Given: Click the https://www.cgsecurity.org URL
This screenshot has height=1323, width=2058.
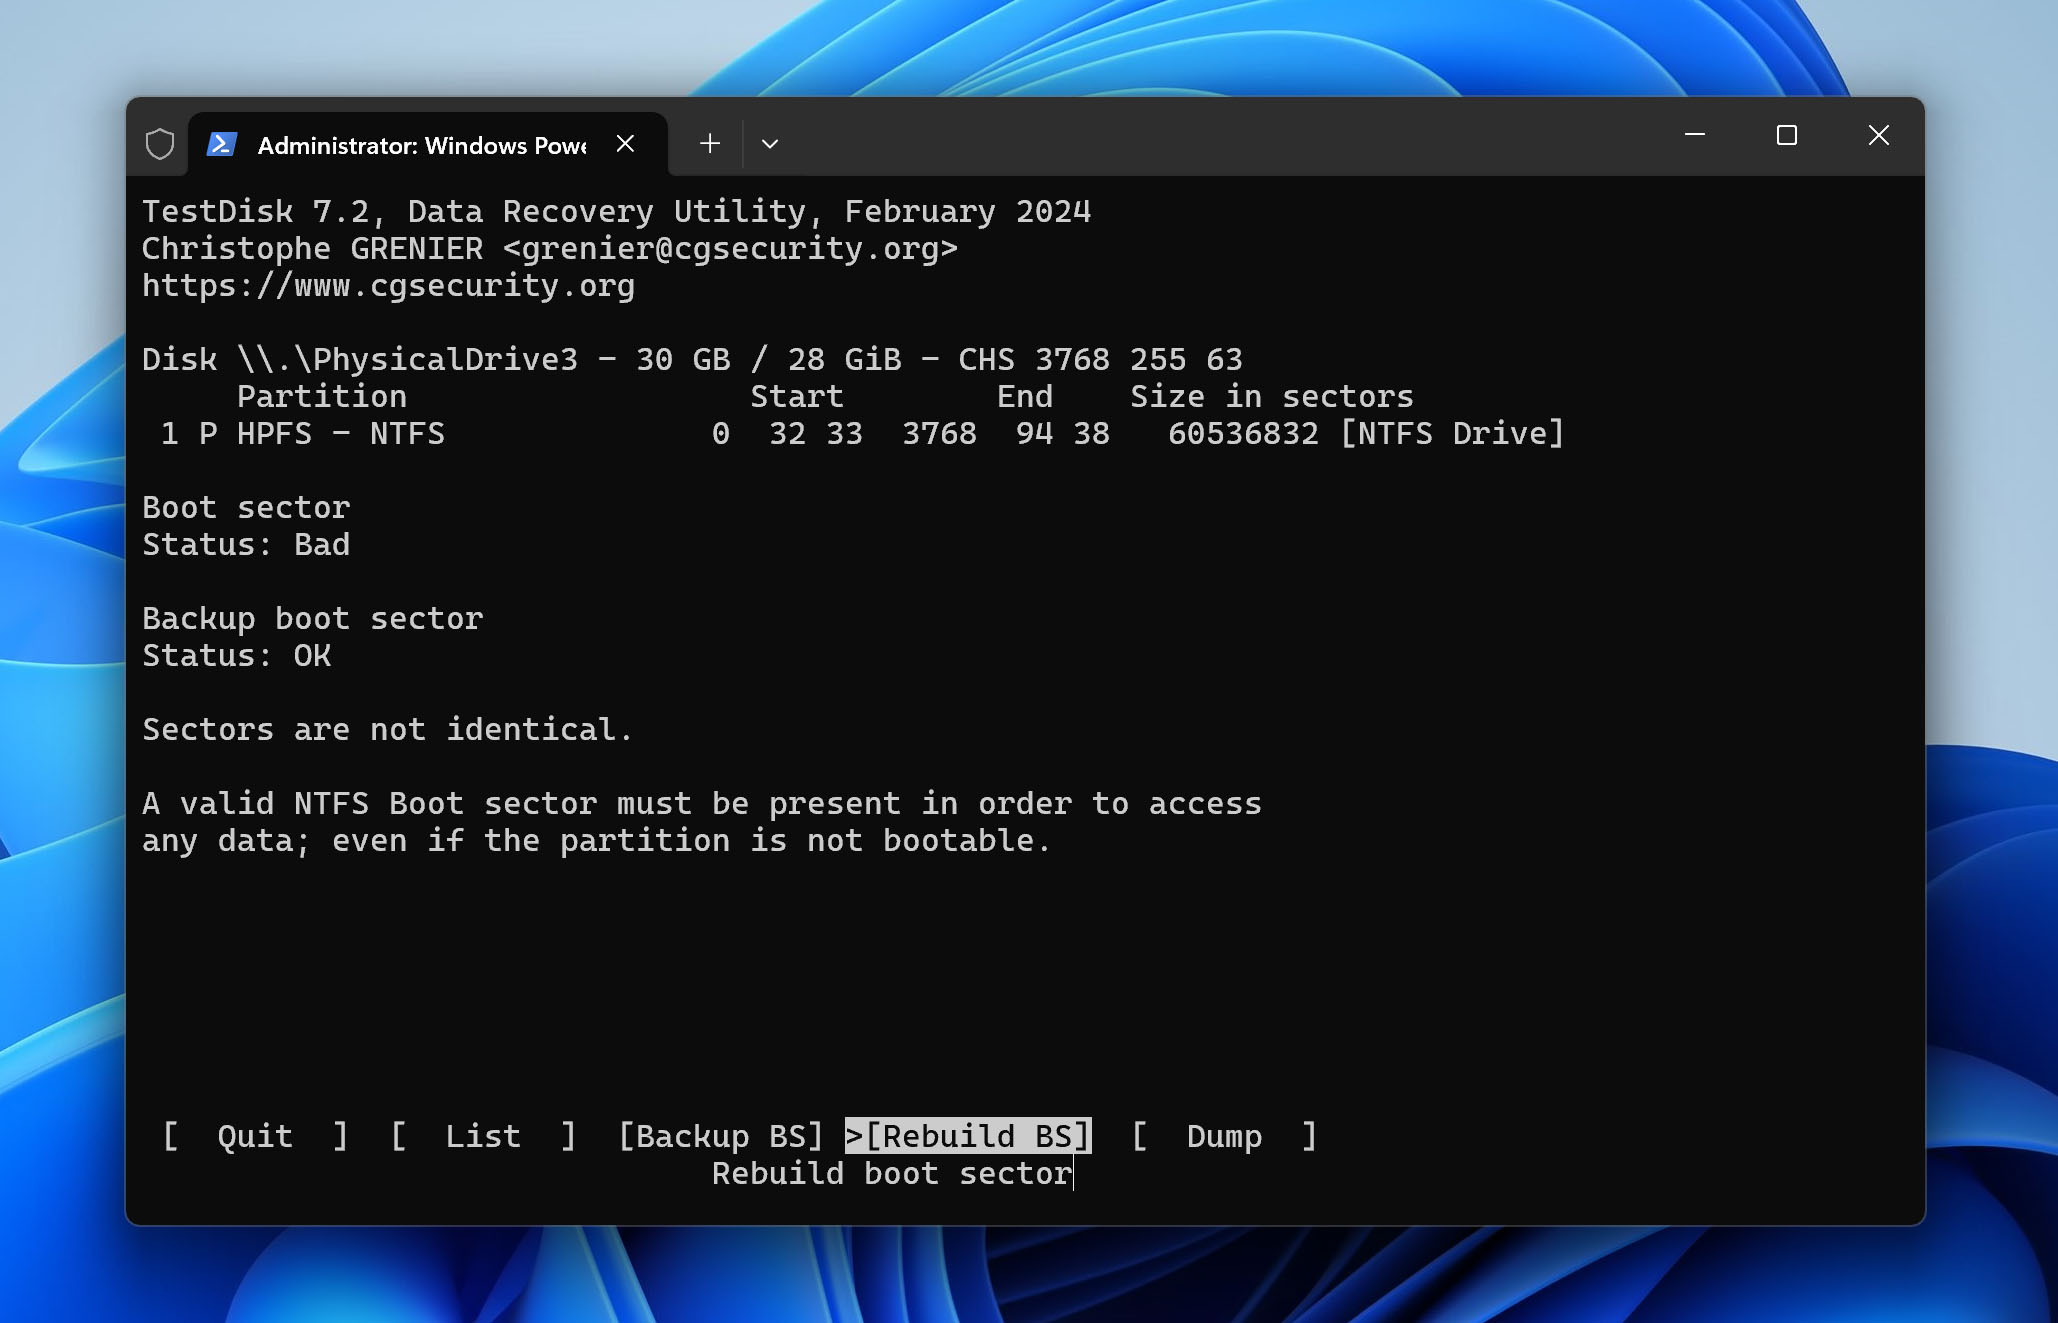Looking at the screenshot, I should (x=388, y=286).
